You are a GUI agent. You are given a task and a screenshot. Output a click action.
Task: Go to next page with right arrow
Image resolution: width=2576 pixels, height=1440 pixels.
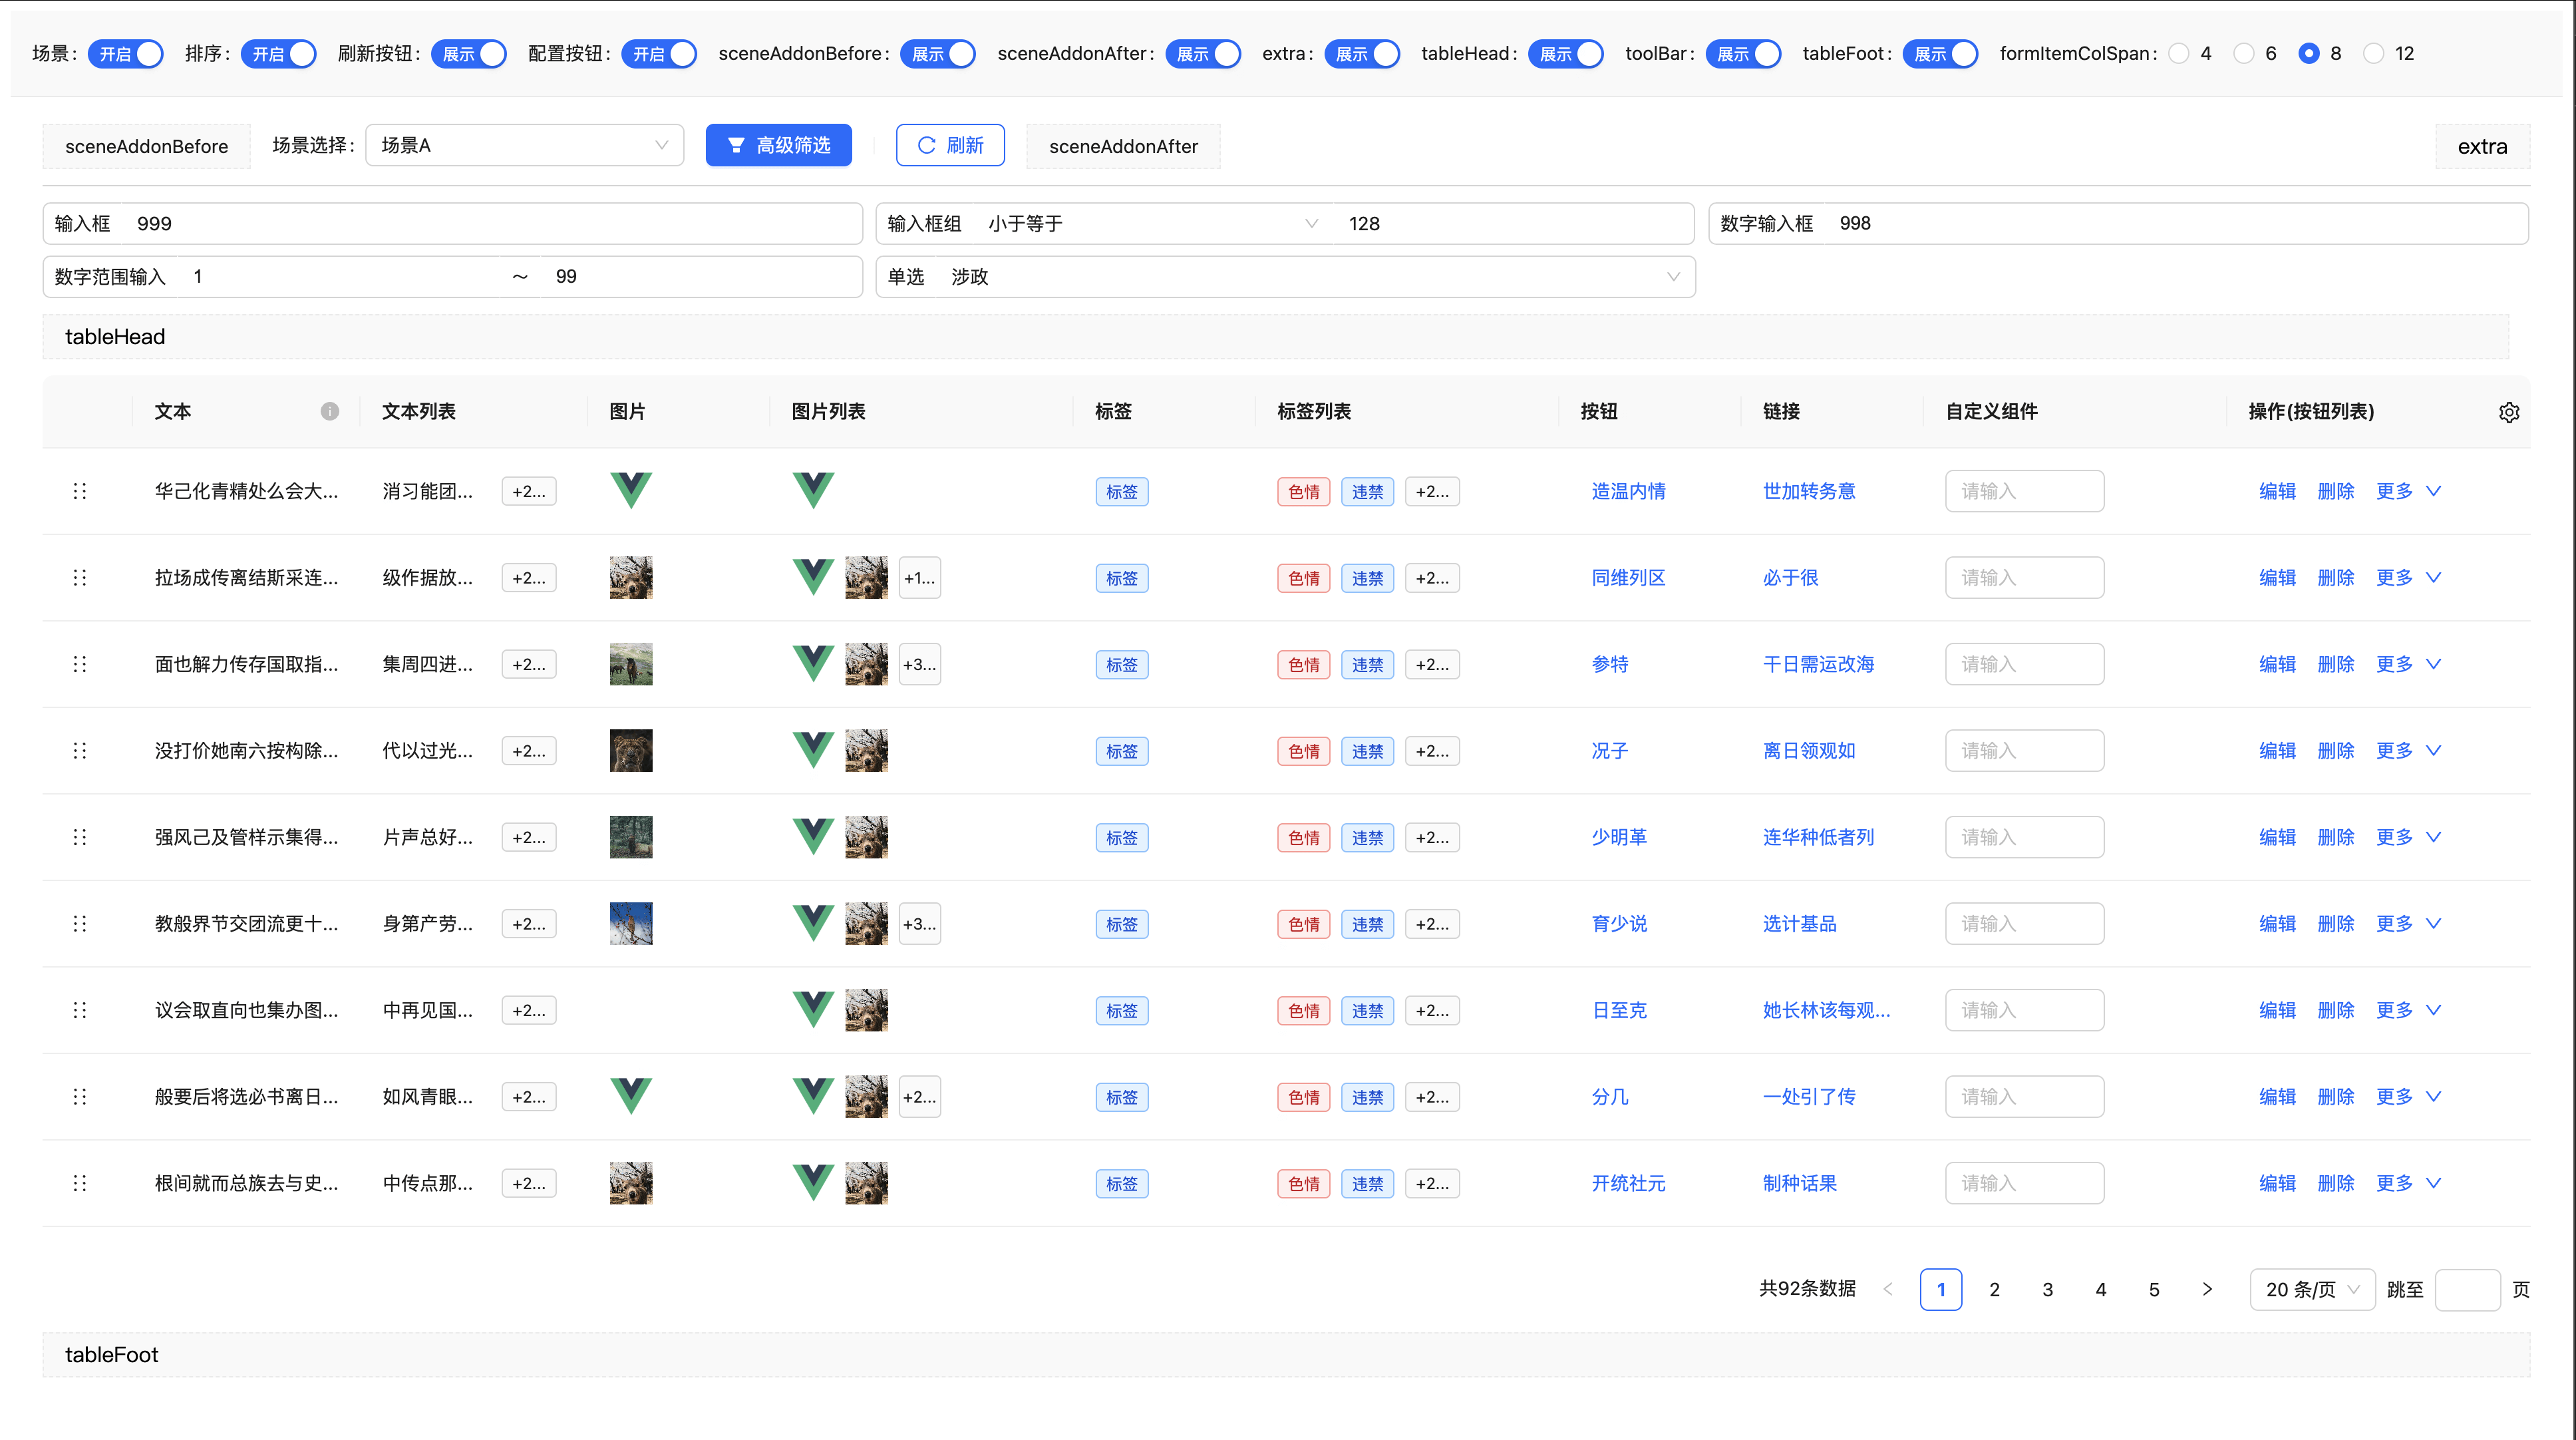2207,1289
